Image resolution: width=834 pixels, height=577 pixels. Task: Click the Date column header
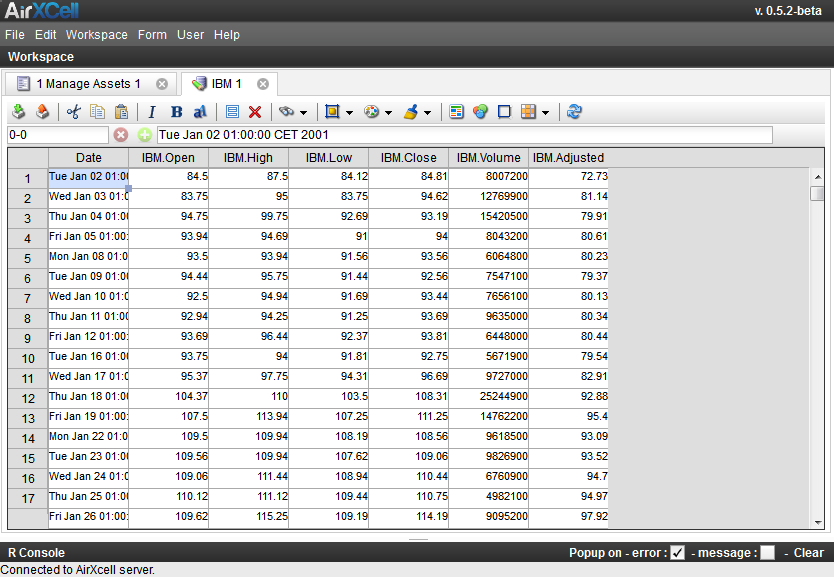point(88,158)
